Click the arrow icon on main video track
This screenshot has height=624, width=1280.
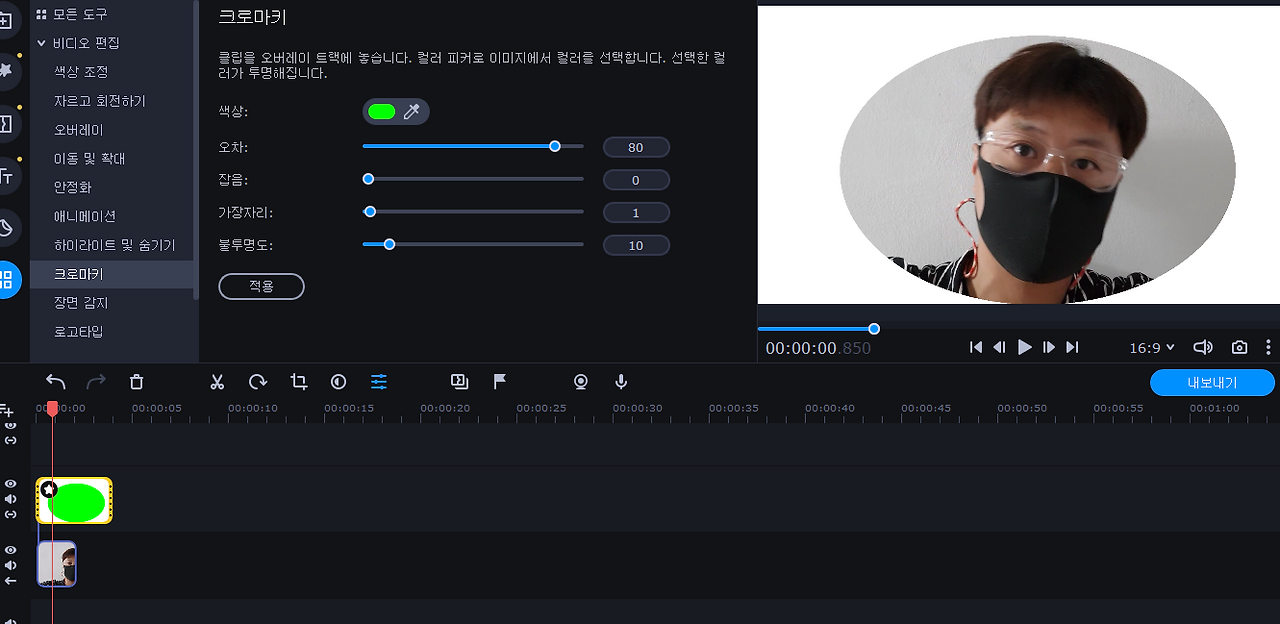11,580
